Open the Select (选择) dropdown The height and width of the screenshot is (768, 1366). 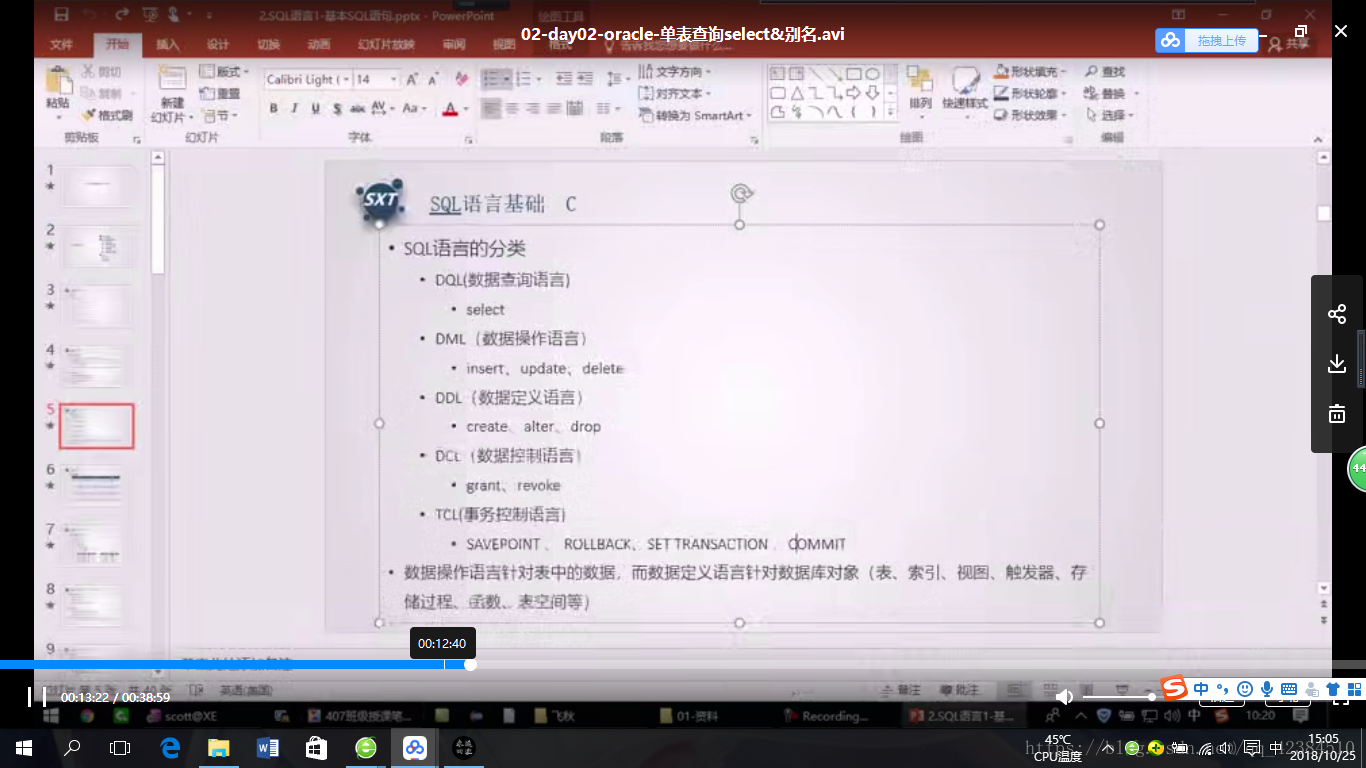[x=1111, y=115]
